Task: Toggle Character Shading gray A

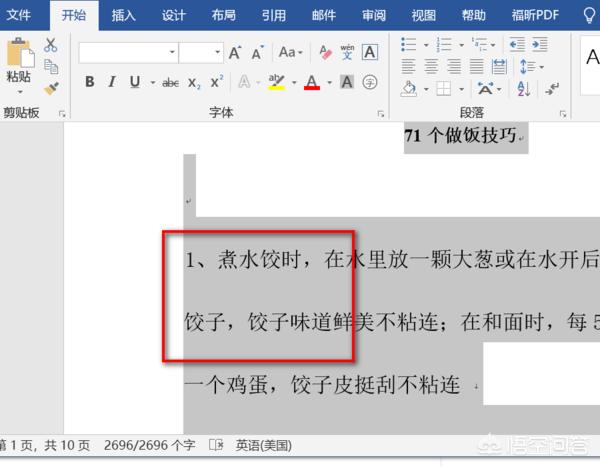Action: tap(347, 82)
